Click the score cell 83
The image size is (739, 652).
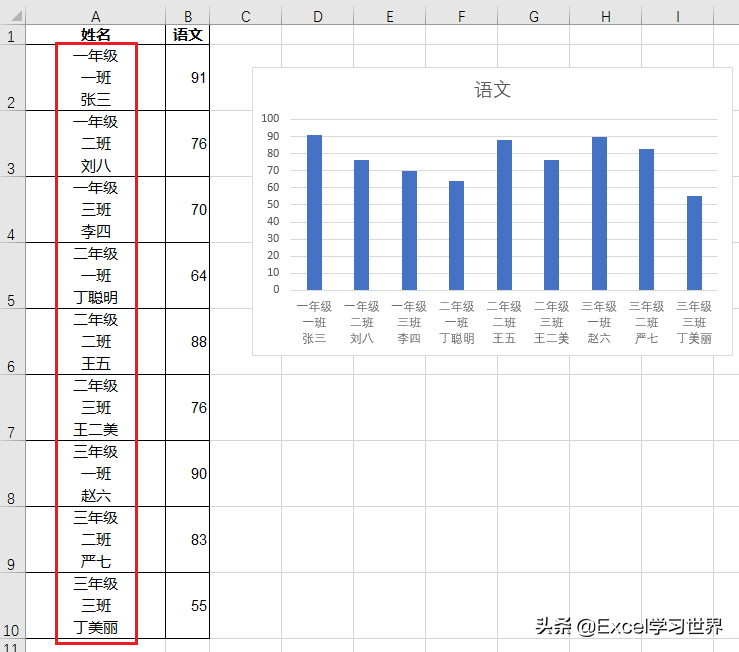click(x=188, y=540)
